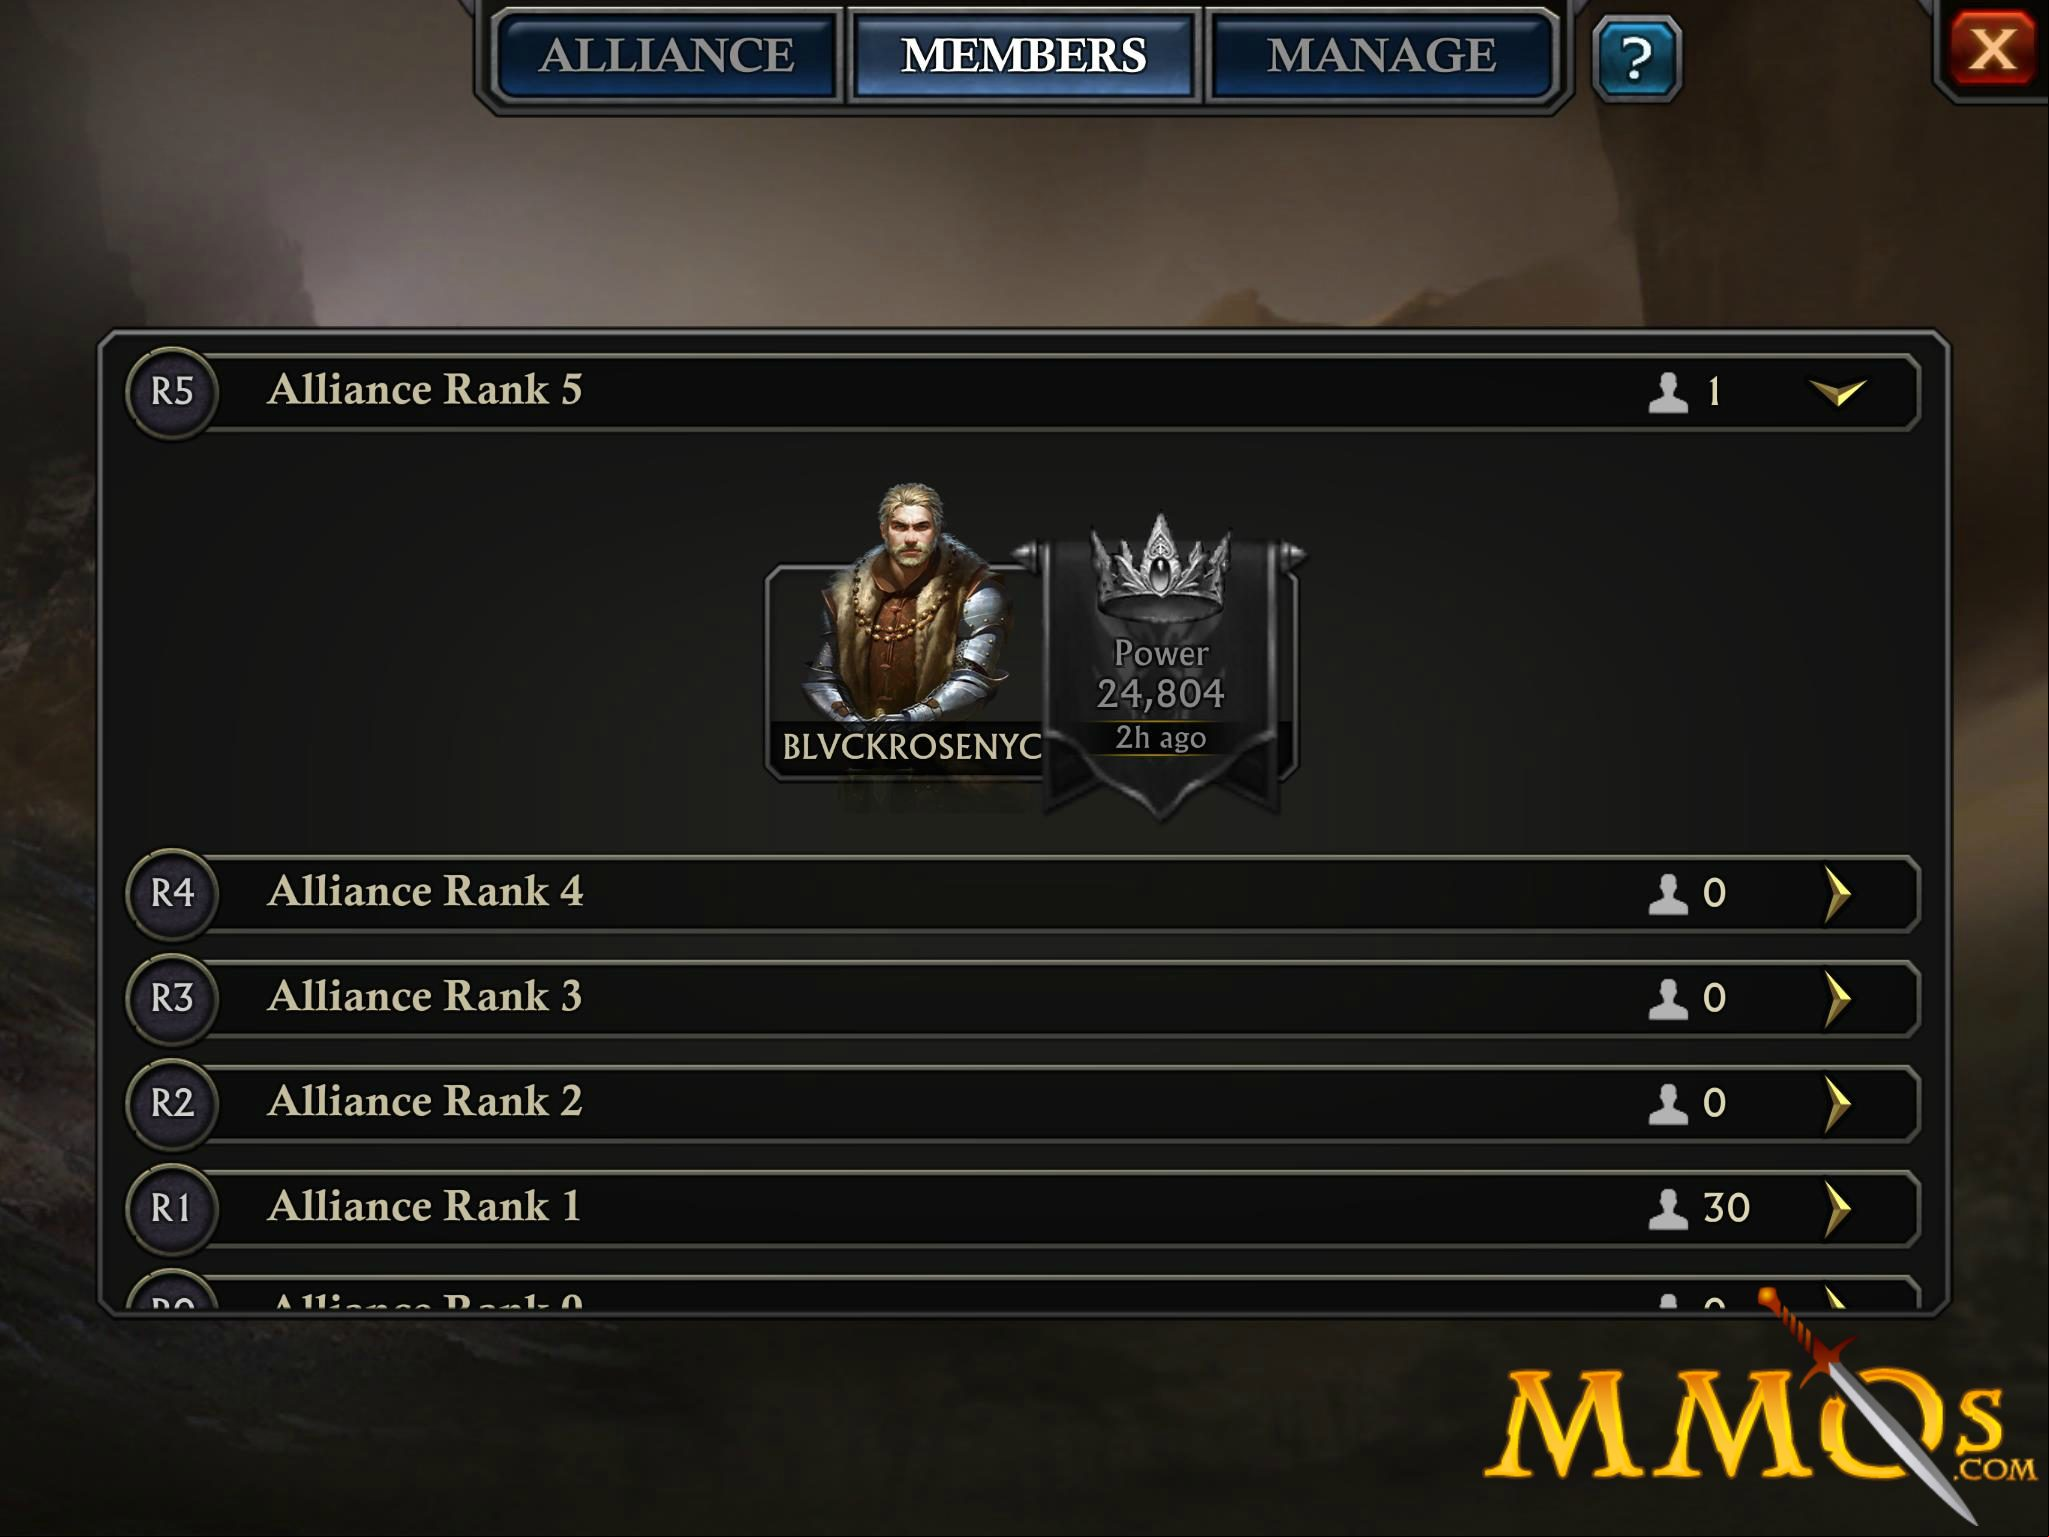The image size is (2049, 1537).
Task: Click the R5 rank badge
Action: point(172,392)
